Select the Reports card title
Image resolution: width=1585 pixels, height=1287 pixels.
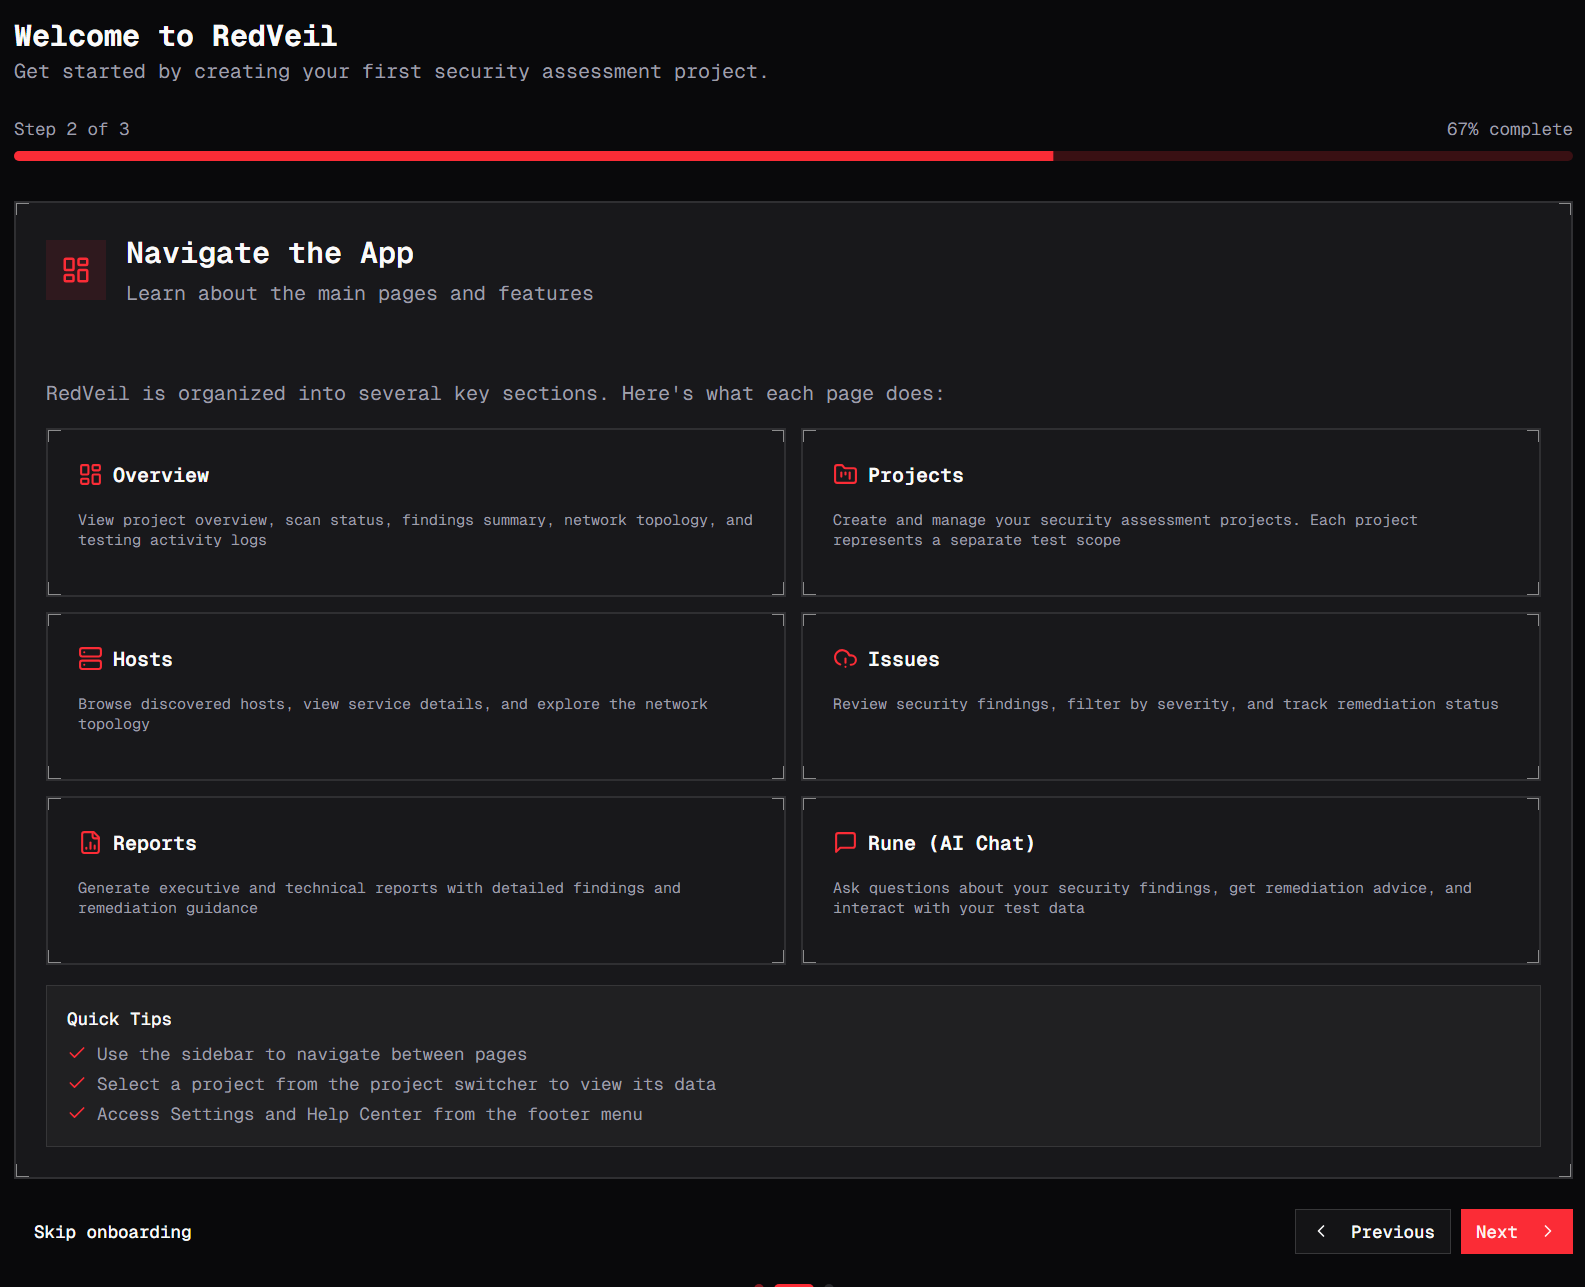154,844
